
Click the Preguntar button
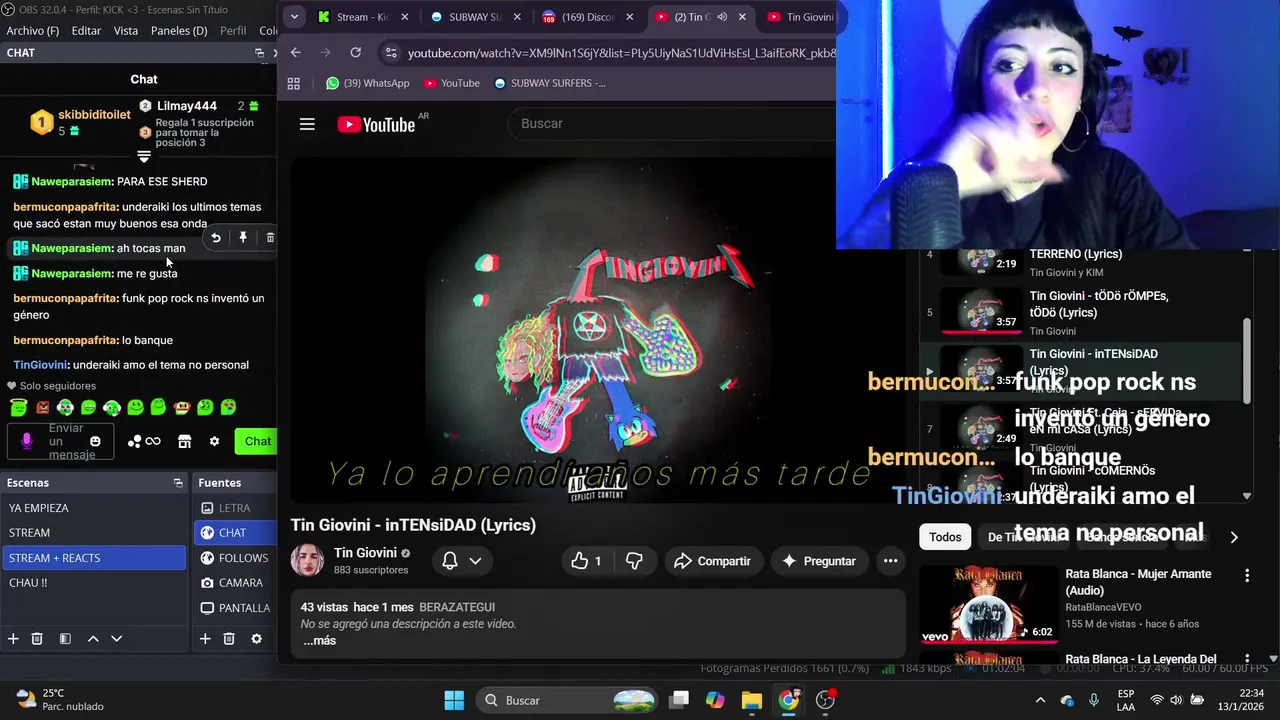click(819, 561)
